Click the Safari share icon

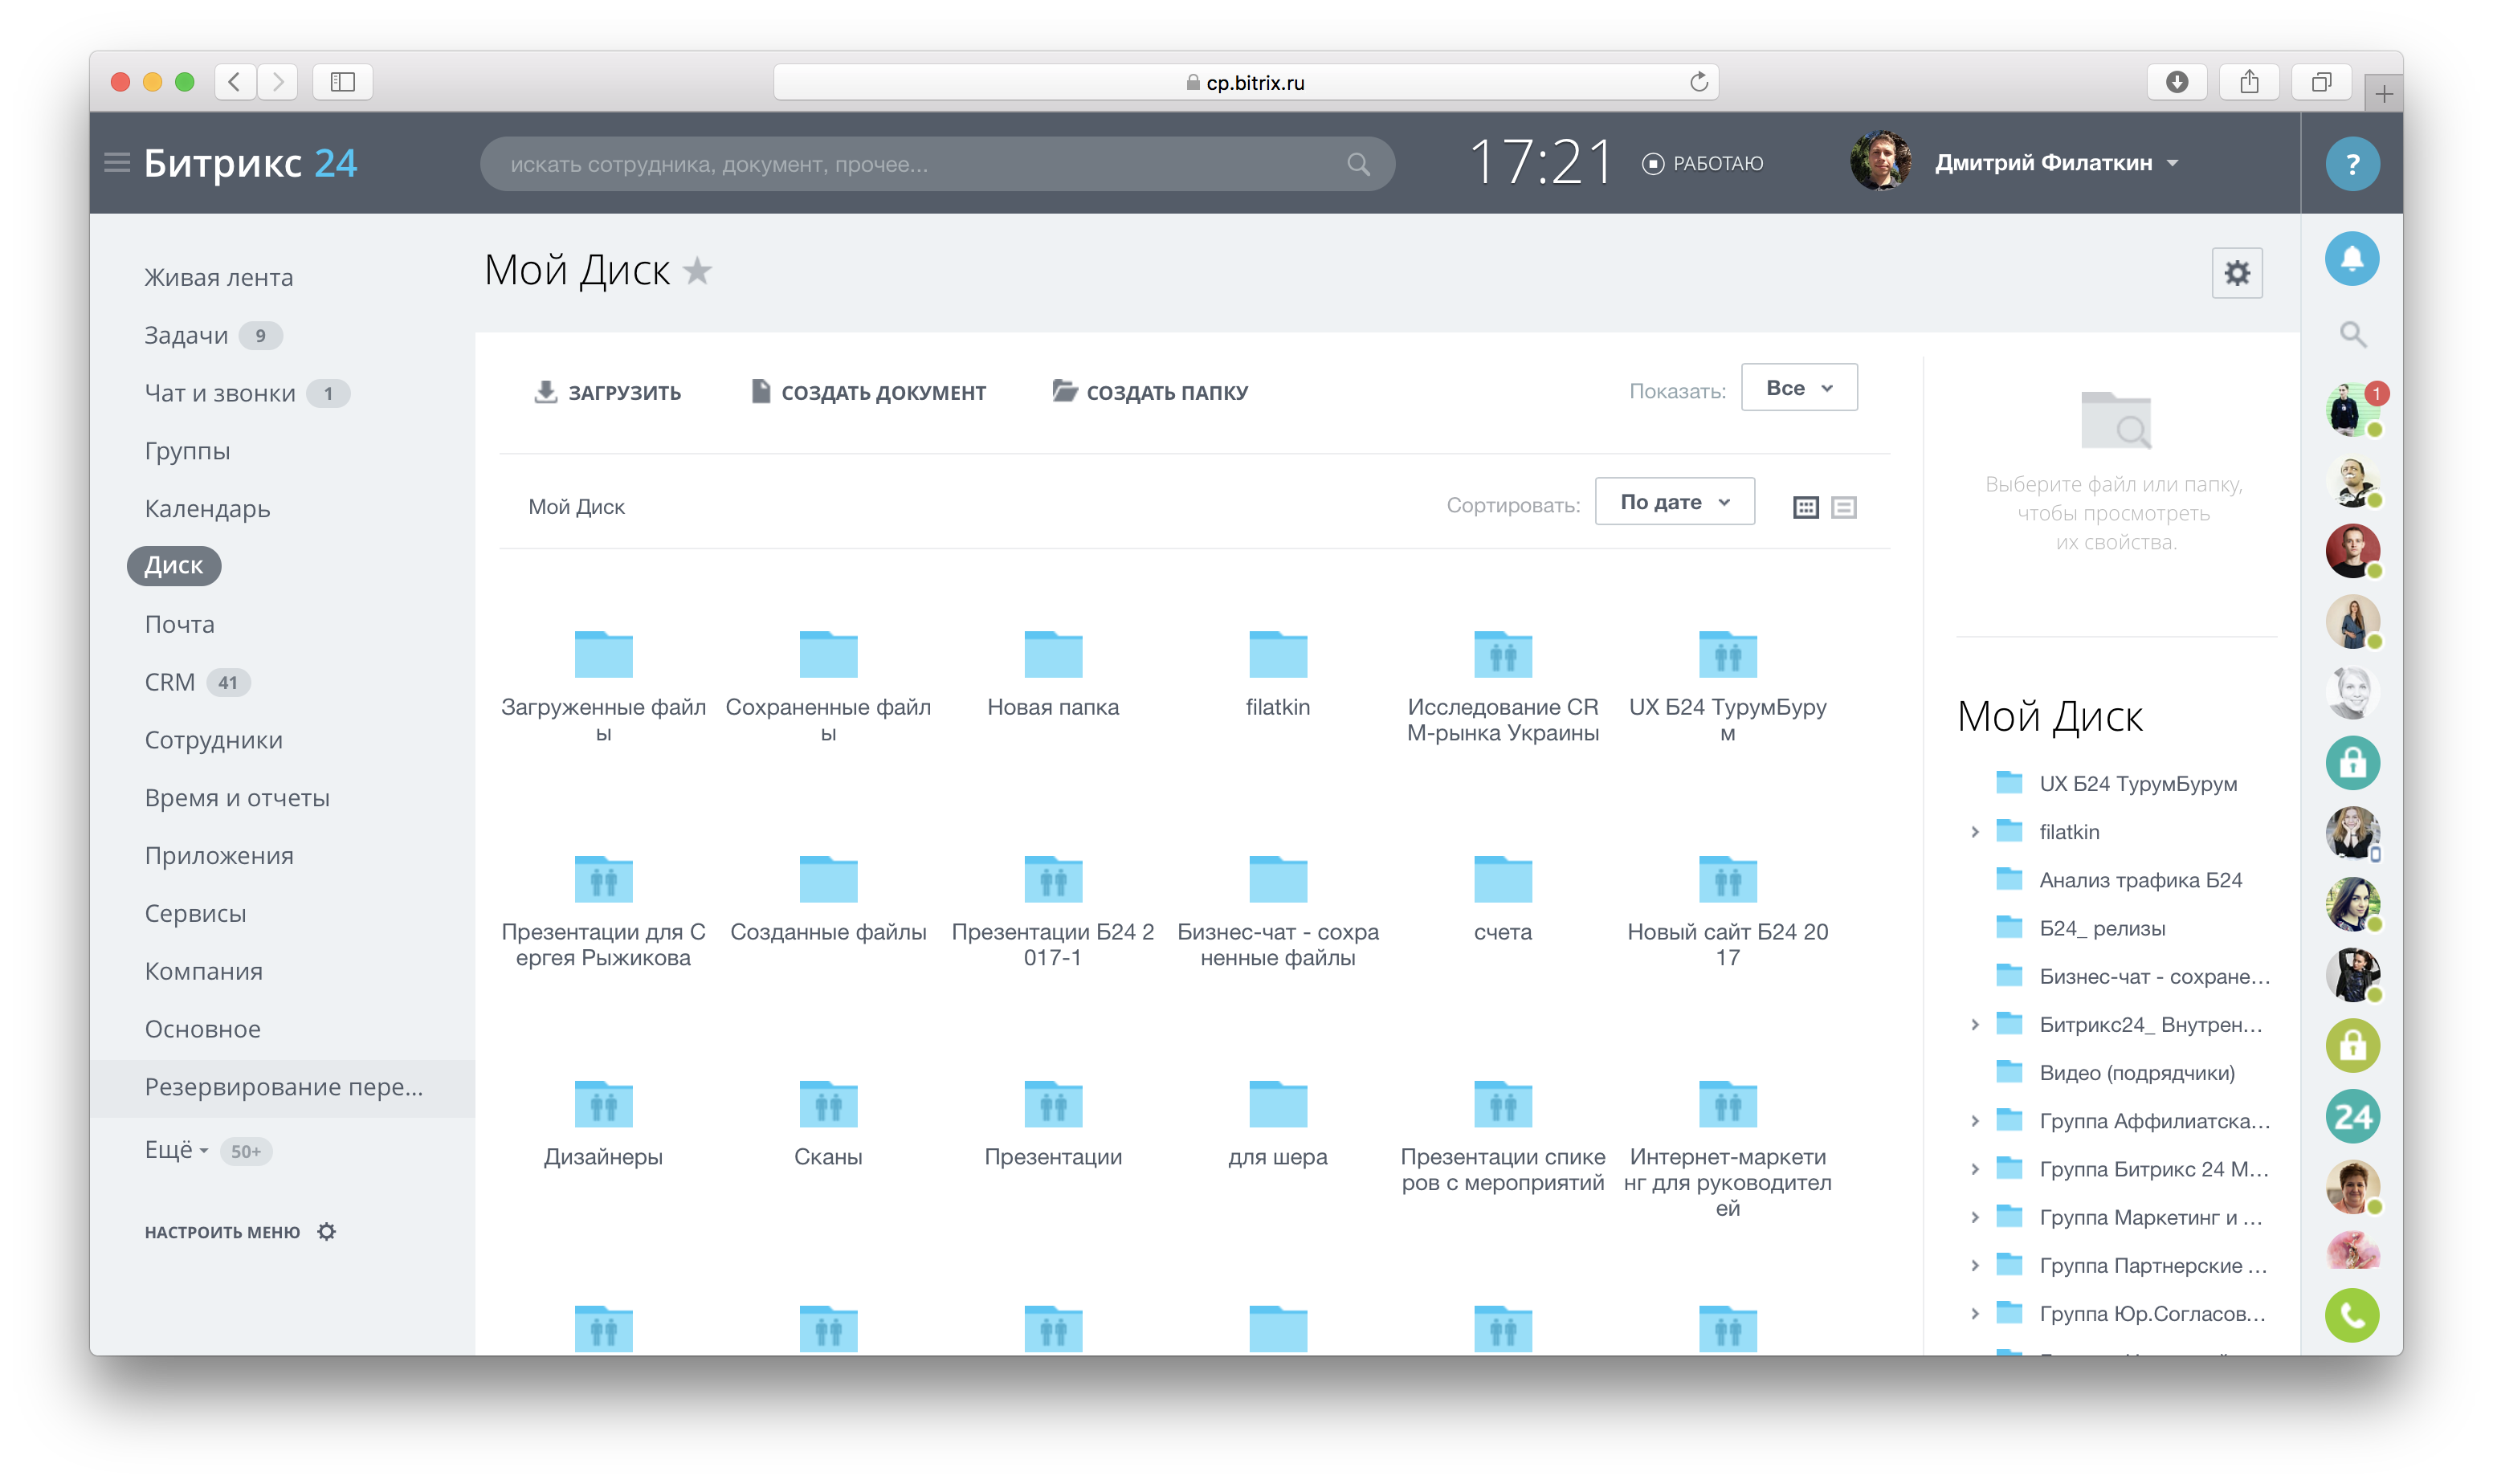tap(2248, 82)
